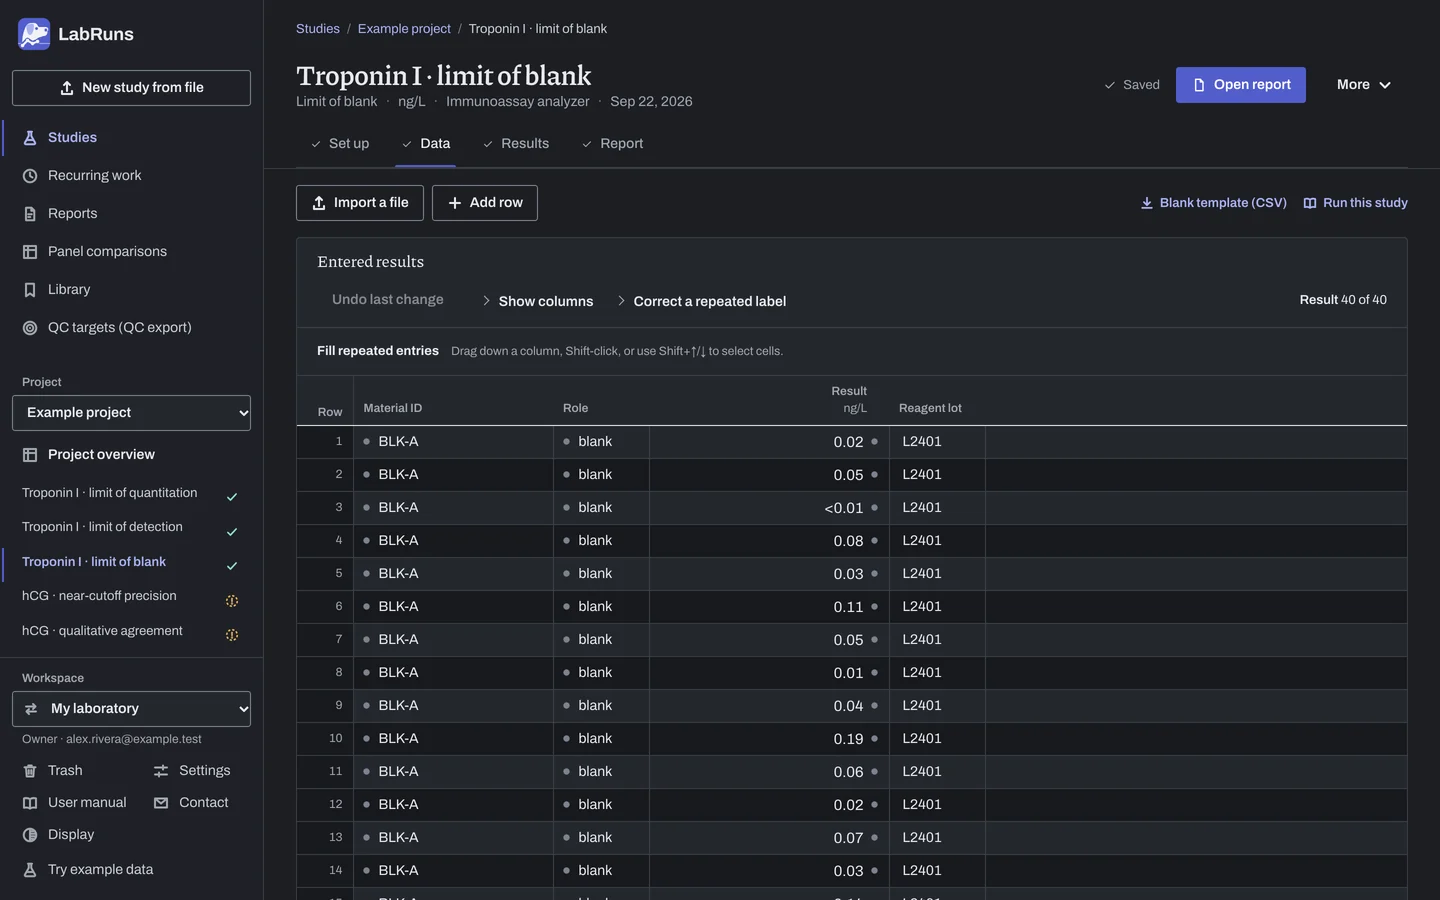
Task: Open Studies in the sidebar
Action: [131, 138]
